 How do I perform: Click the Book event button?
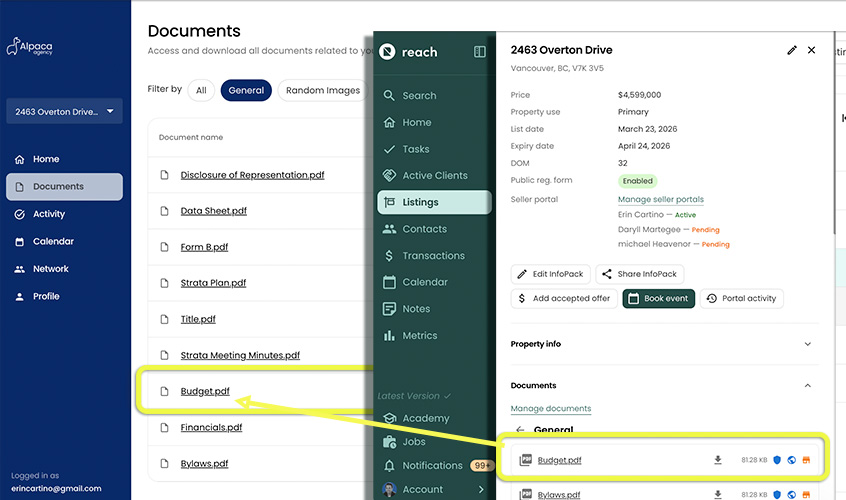click(x=658, y=298)
